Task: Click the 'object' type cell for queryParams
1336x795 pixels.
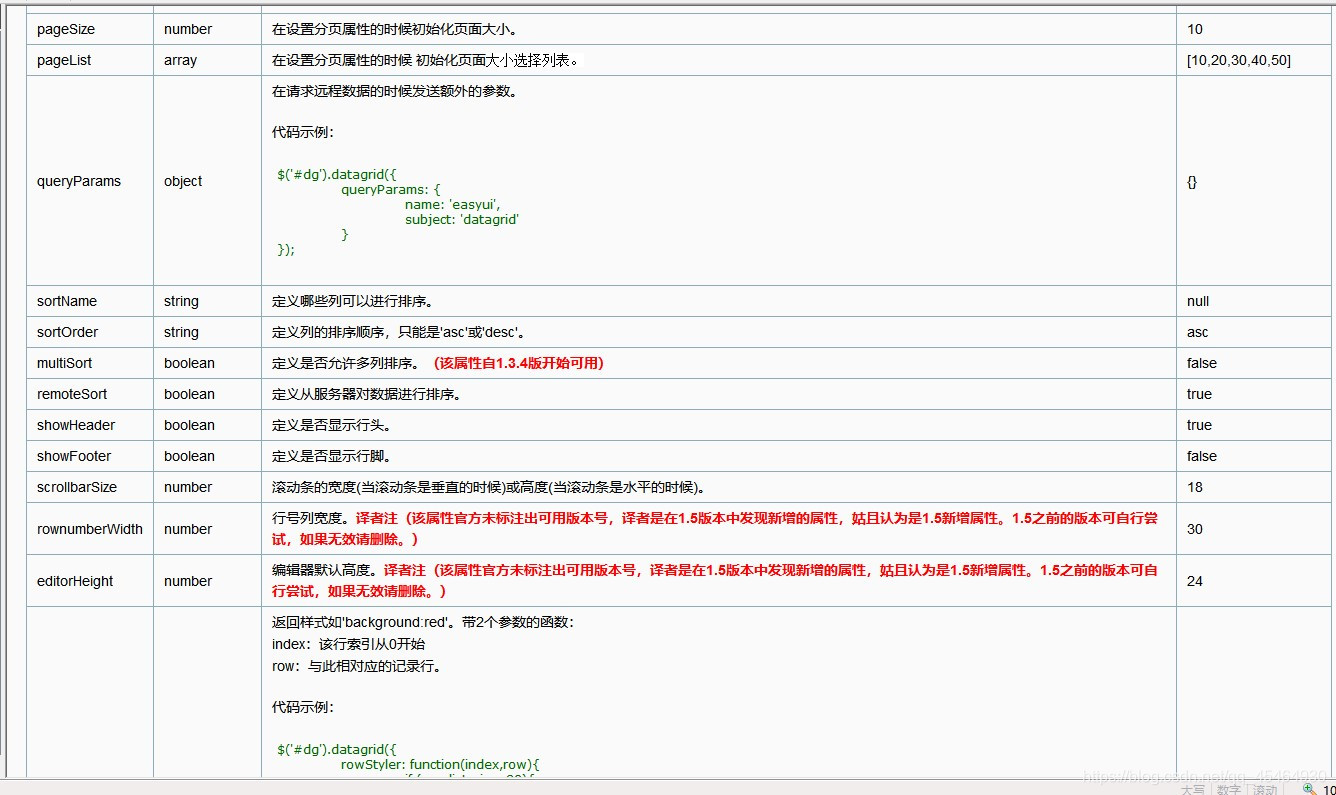Action: (207, 181)
